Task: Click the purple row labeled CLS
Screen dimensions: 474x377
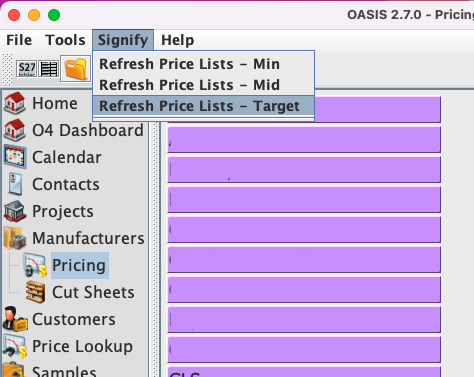Action: [304, 372]
